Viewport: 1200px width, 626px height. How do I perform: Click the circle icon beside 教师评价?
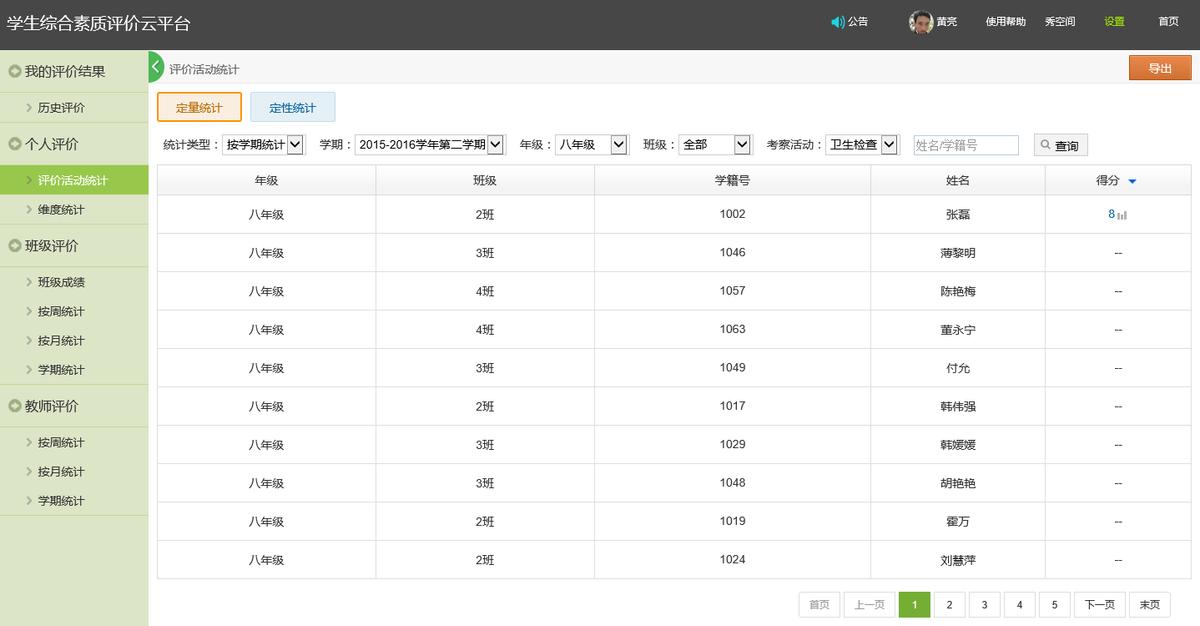pyautogui.click(x=14, y=406)
